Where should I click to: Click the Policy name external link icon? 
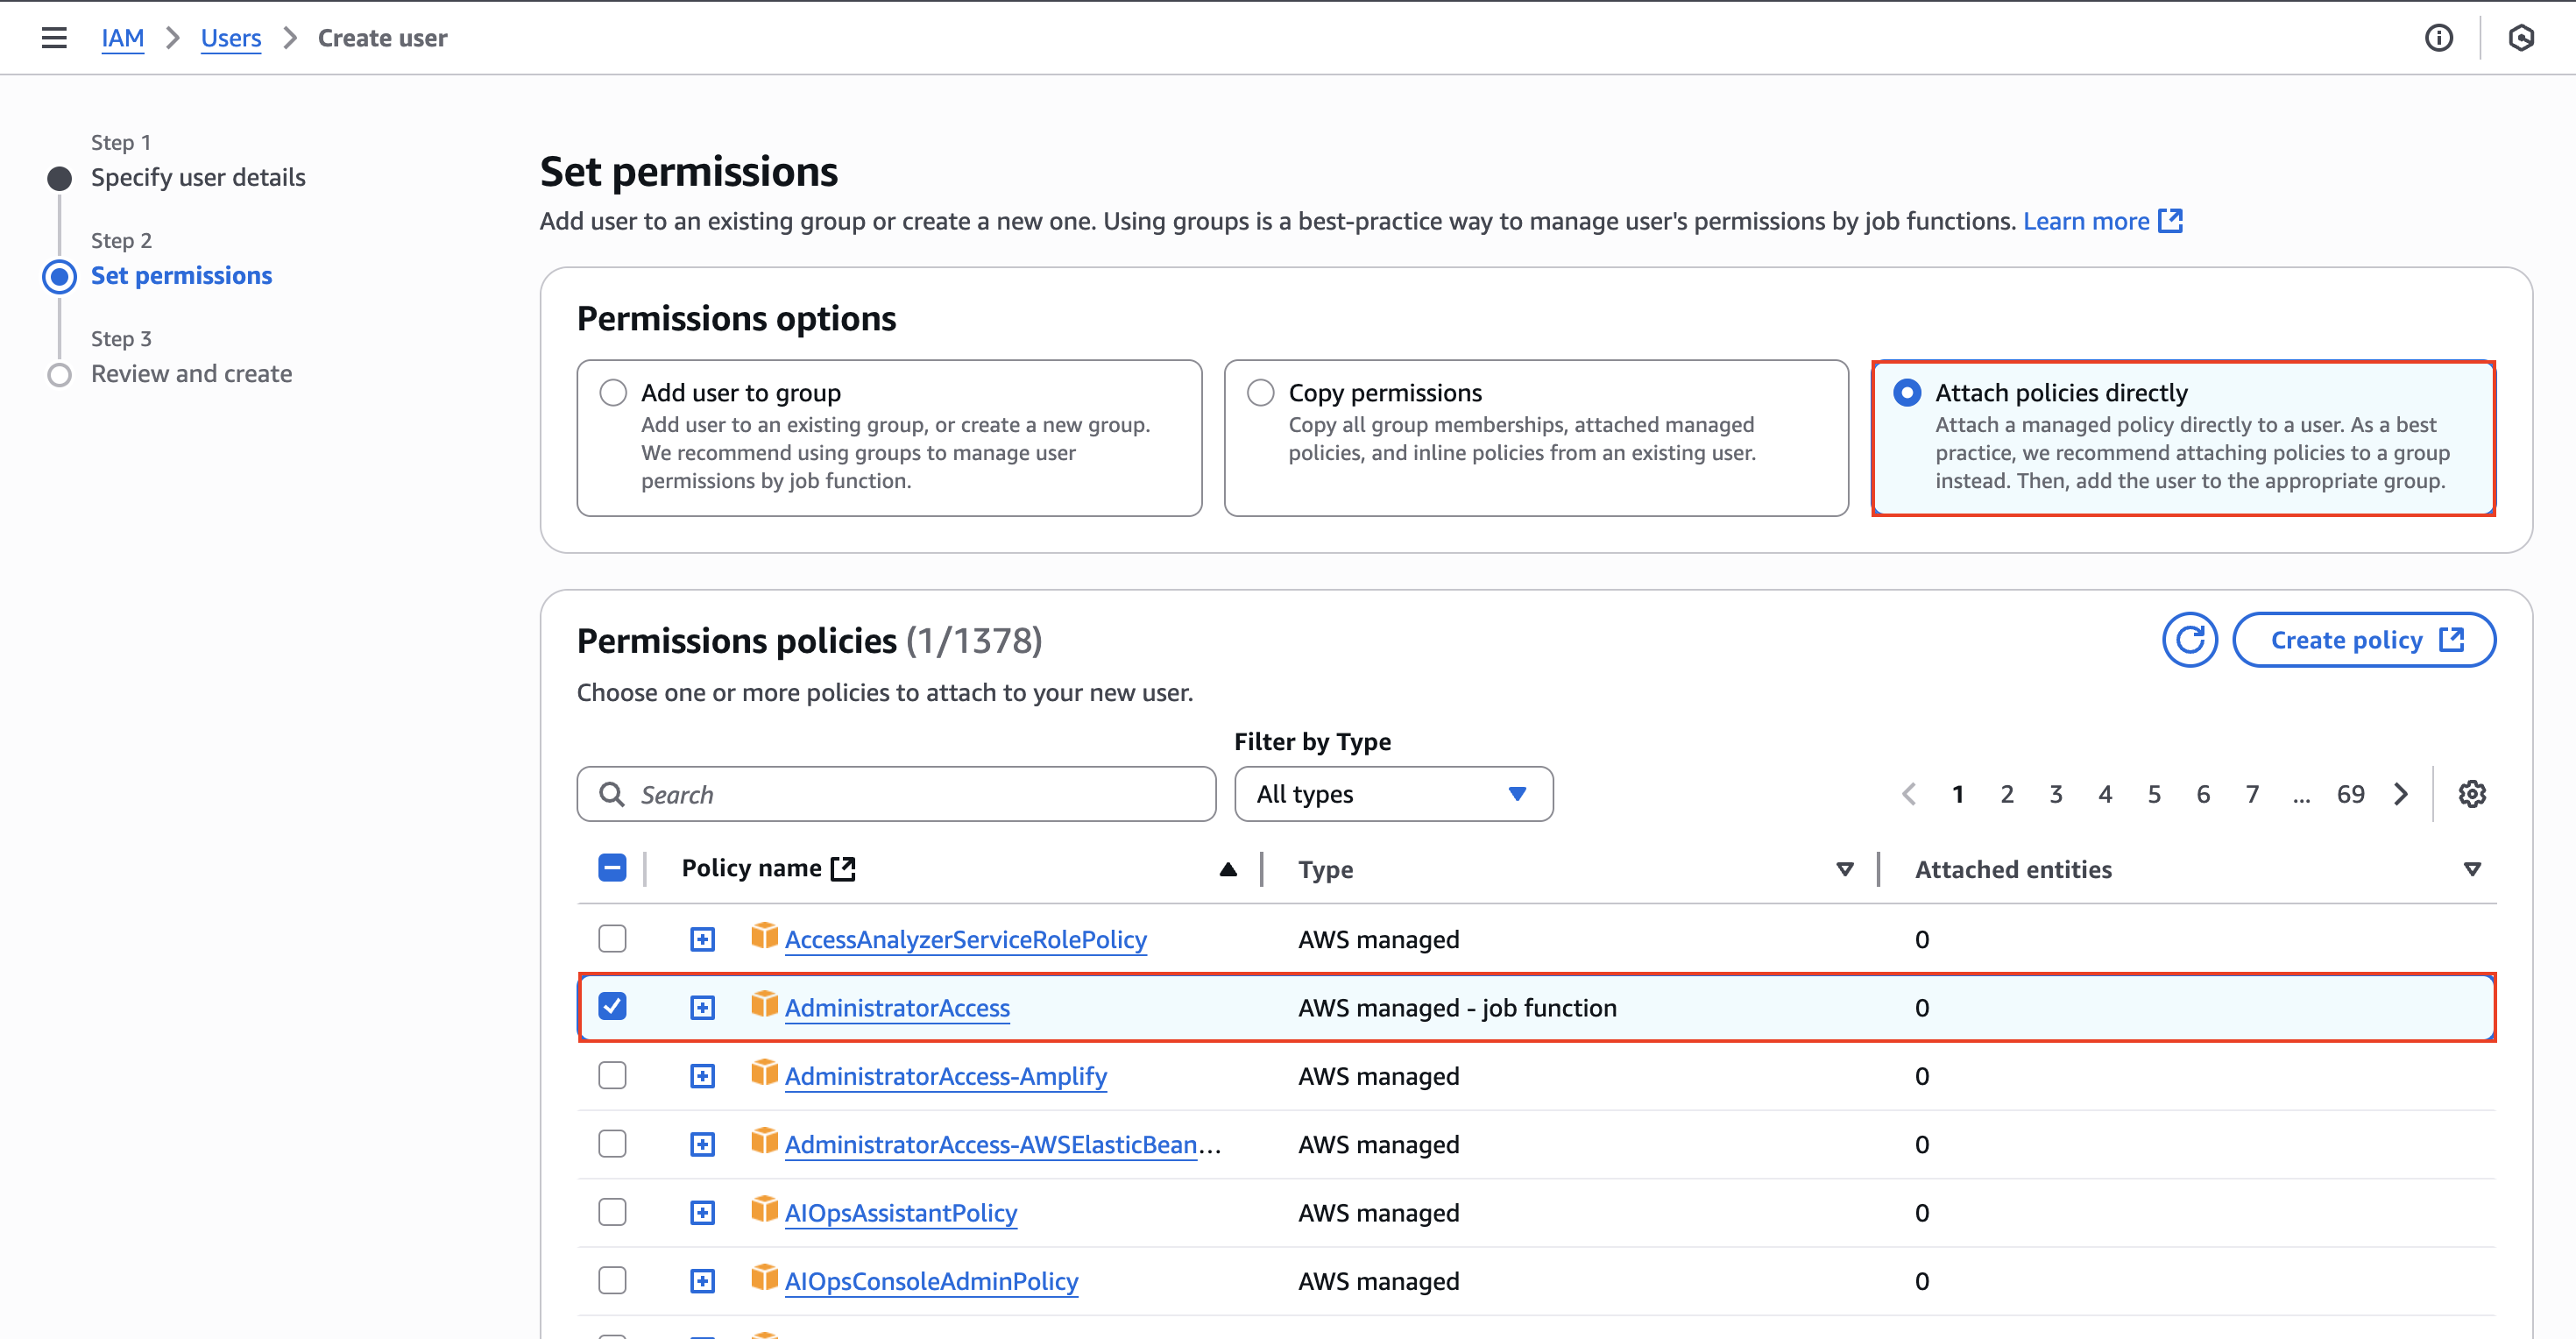[x=844, y=868]
